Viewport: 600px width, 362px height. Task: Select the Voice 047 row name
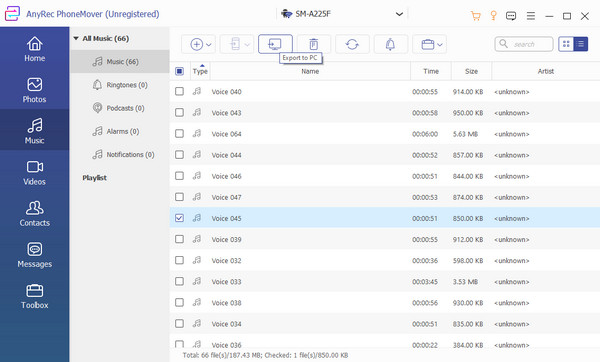(227, 197)
